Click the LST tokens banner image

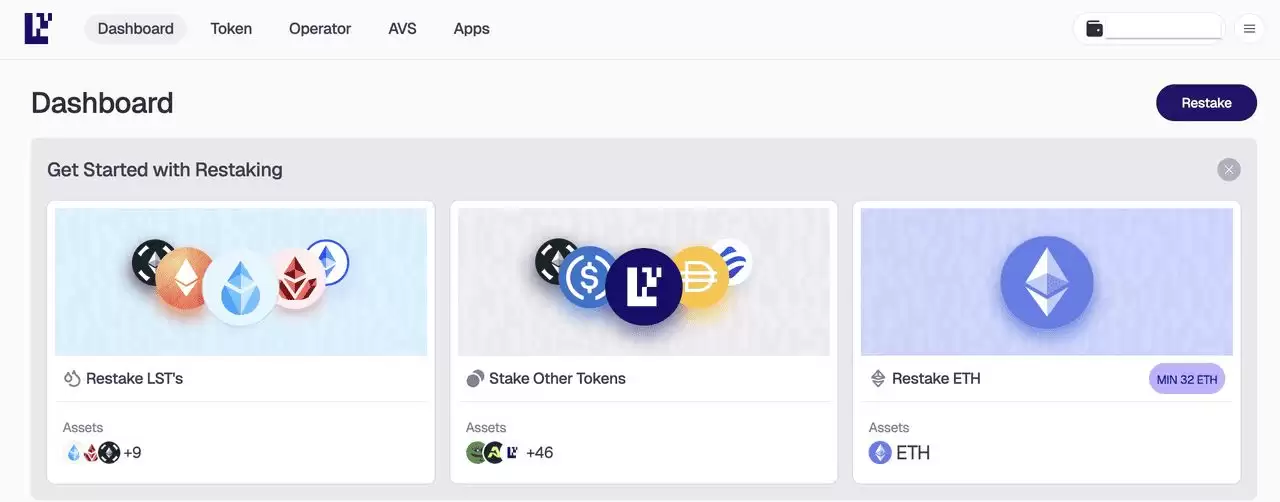point(241,282)
